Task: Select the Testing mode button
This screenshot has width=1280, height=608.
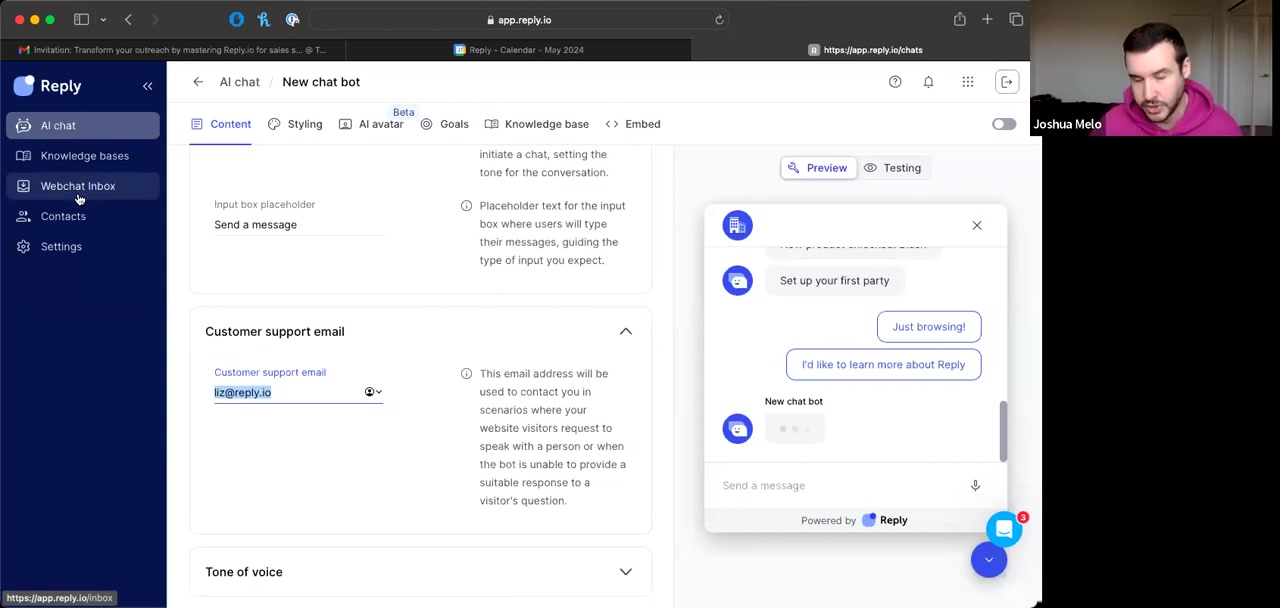Action: (x=892, y=168)
